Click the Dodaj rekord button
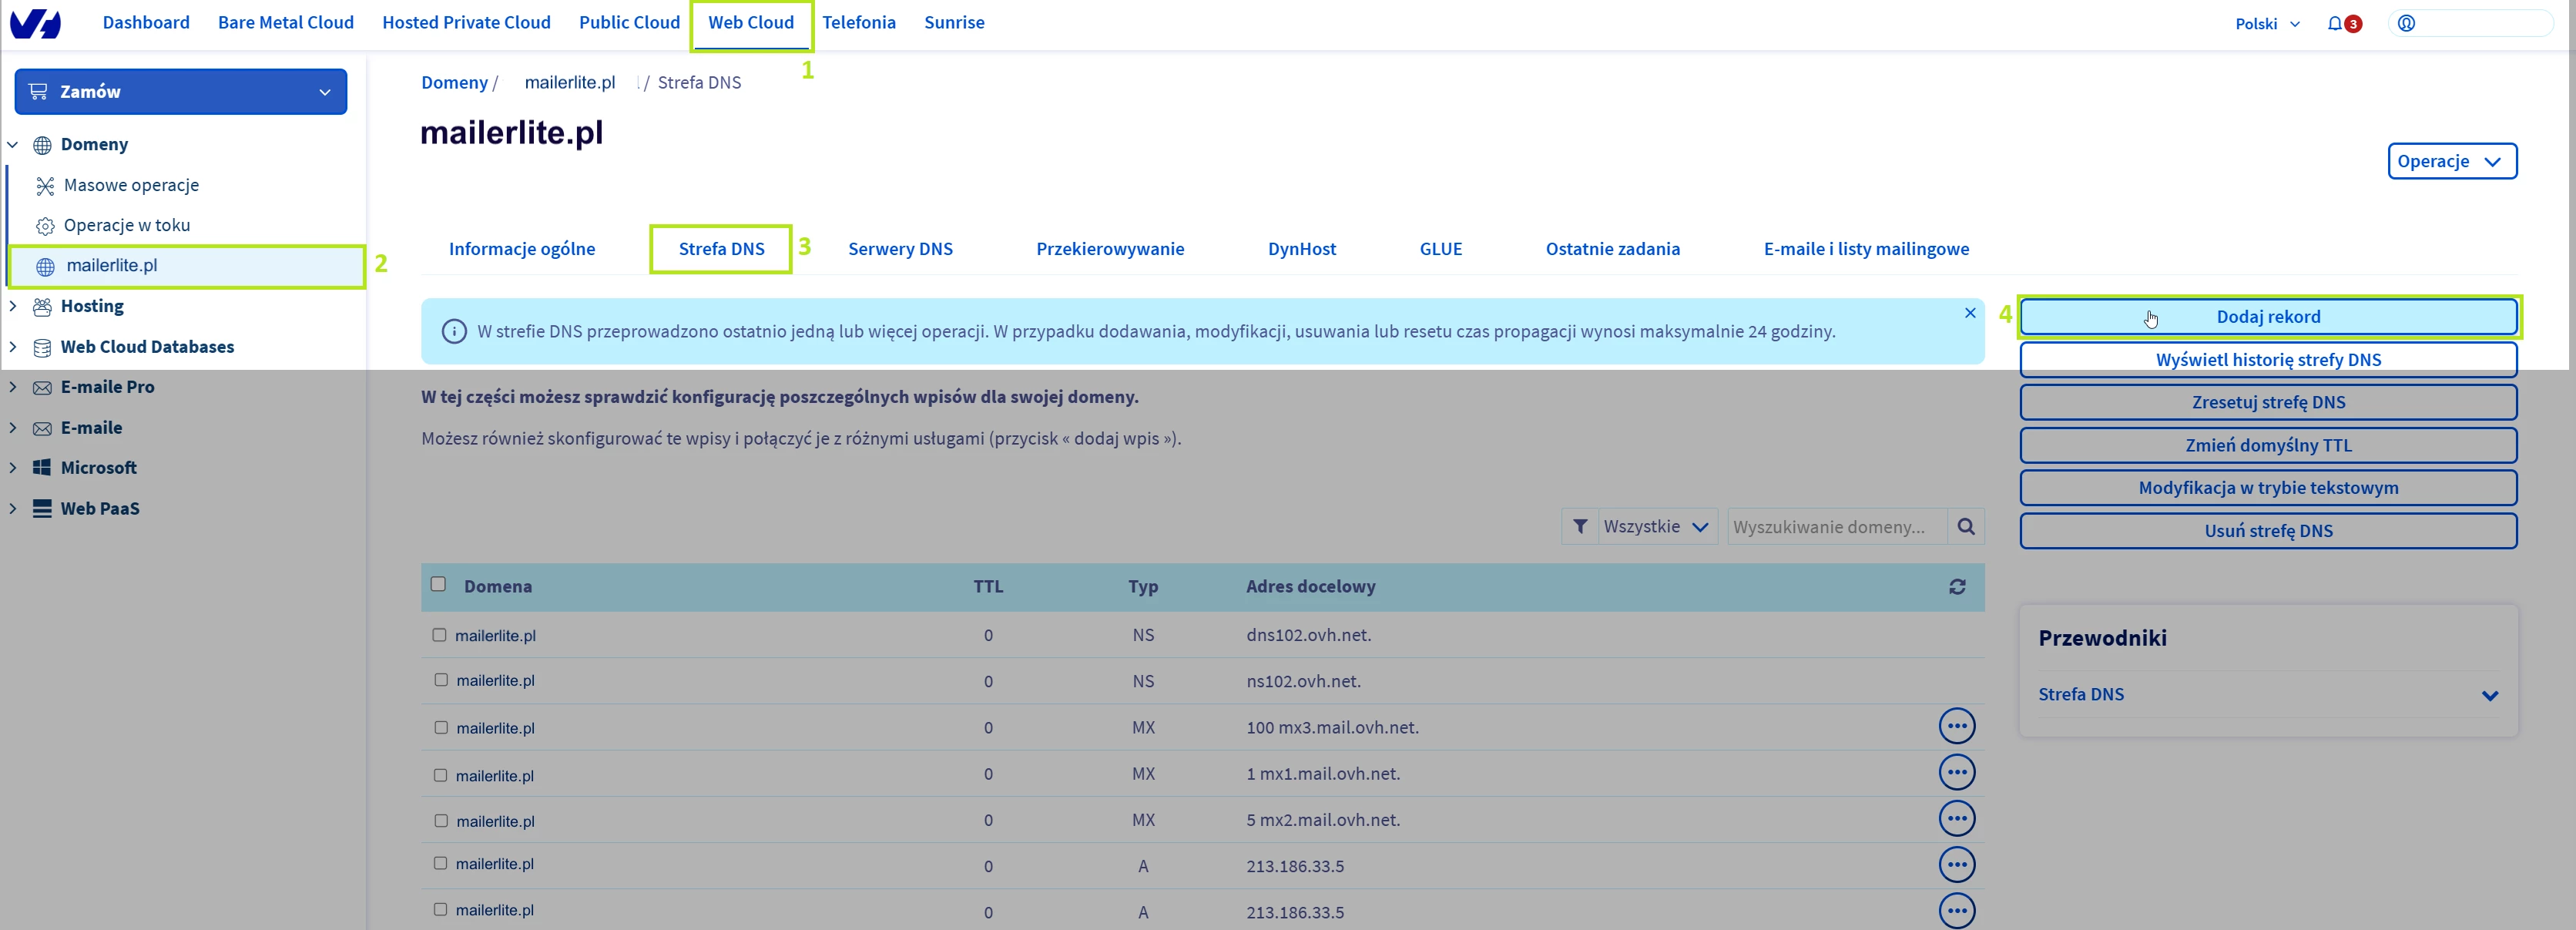The width and height of the screenshot is (2576, 930). 2267,317
